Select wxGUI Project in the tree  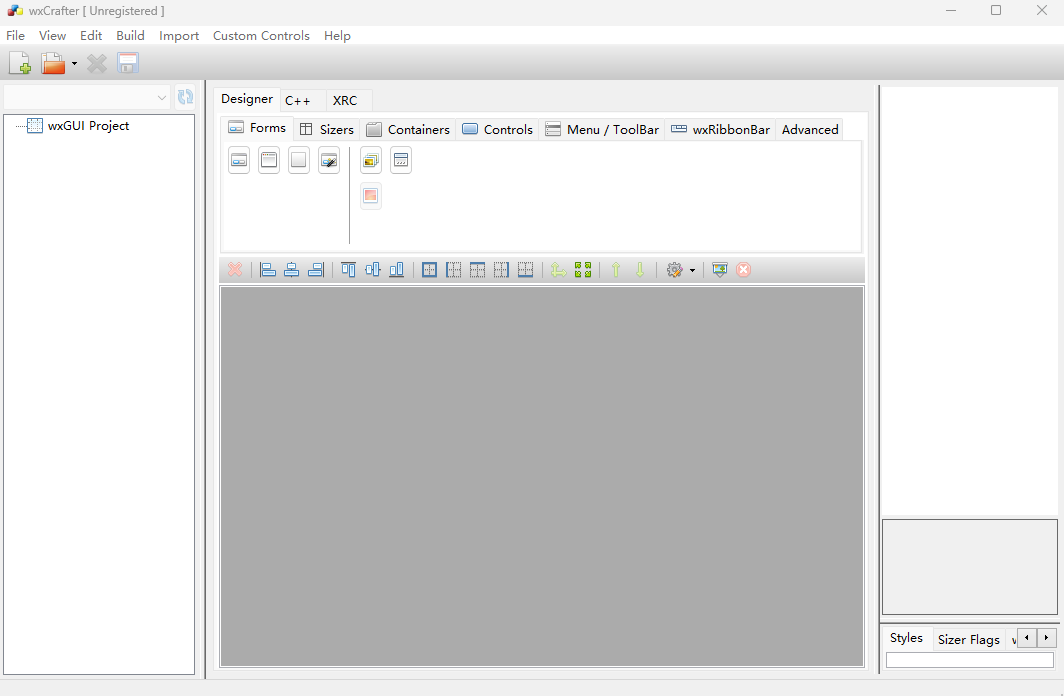88,126
